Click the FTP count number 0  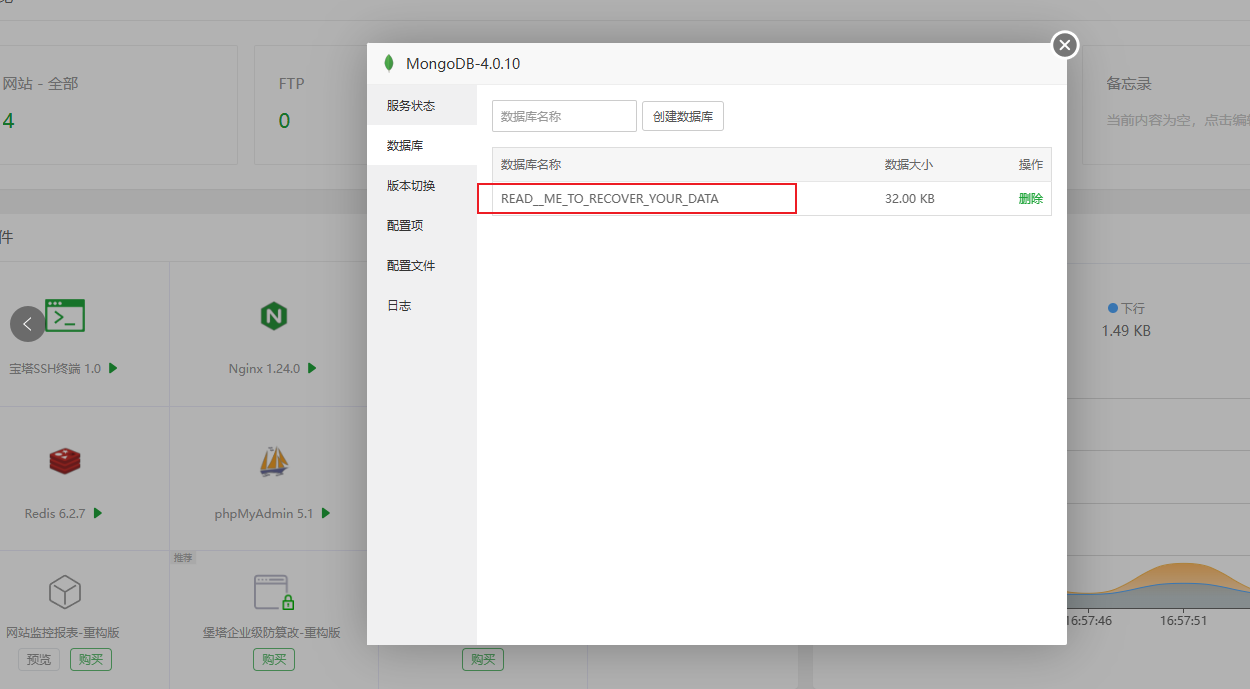point(284,121)
